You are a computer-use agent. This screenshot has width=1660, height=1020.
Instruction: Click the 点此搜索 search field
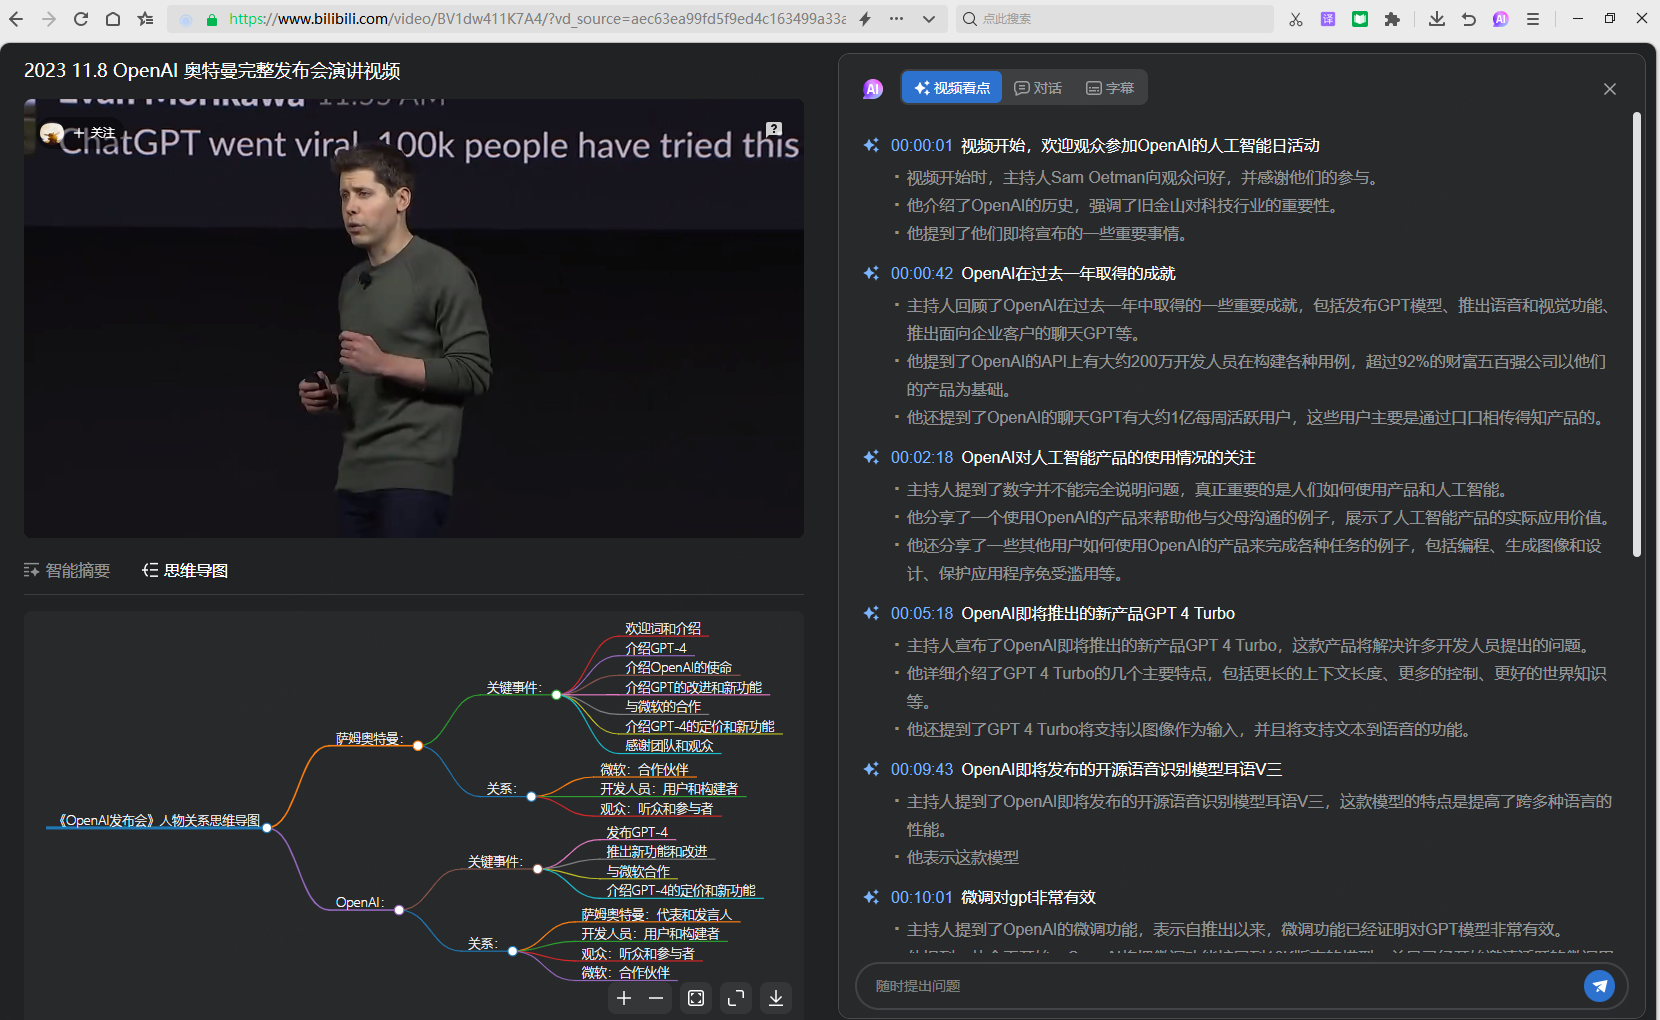pos(1115,19)
